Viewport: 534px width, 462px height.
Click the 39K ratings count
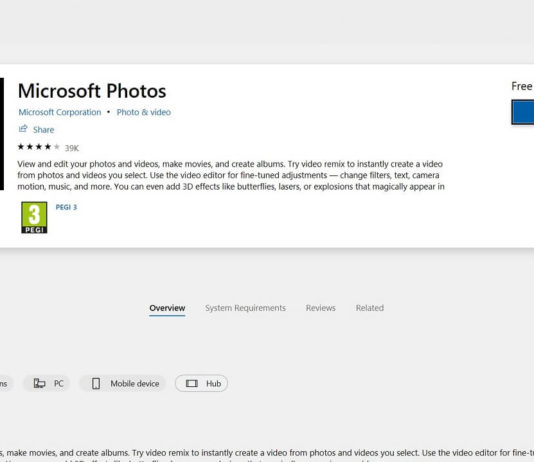(x=72, y=148)
